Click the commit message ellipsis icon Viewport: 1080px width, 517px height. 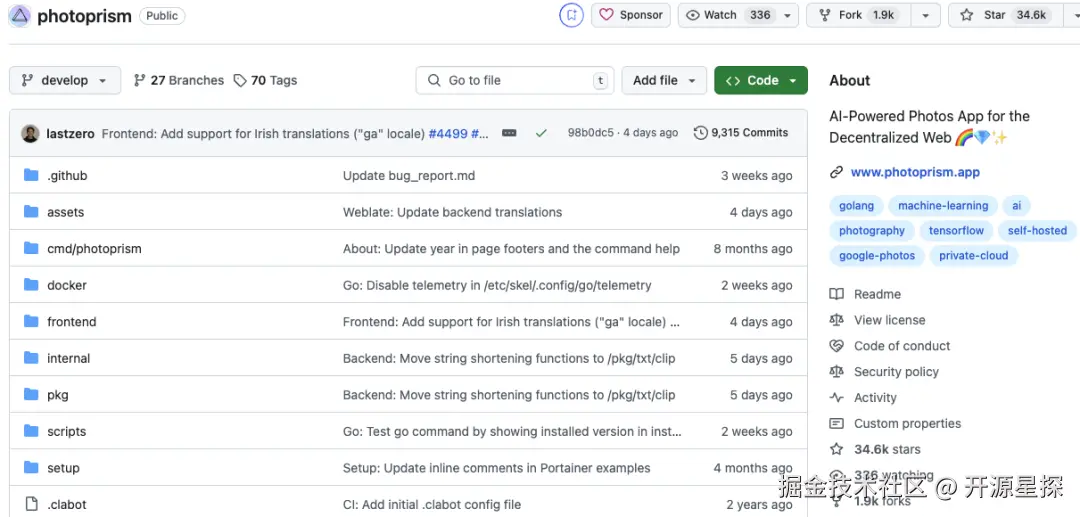click(x=509, y=133)
